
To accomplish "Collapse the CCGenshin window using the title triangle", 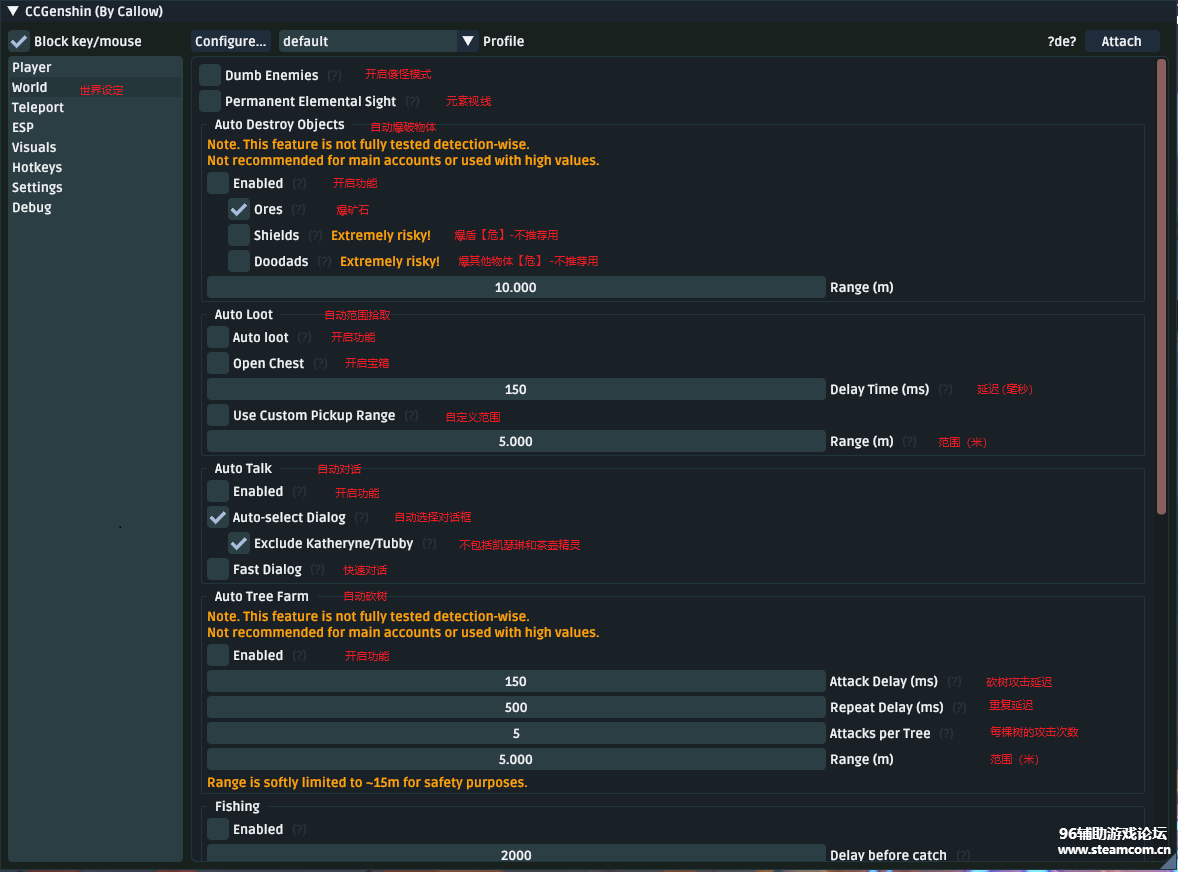I will tap(13, 12).
